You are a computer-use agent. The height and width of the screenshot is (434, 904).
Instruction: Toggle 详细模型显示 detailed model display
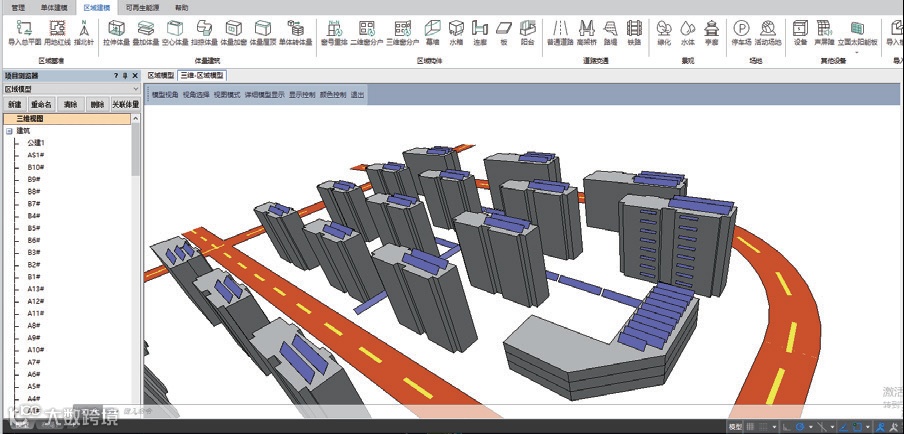[265, 95]
